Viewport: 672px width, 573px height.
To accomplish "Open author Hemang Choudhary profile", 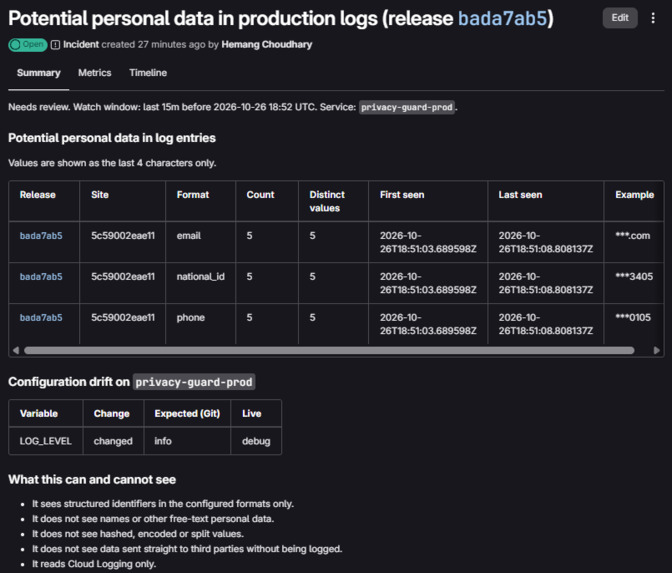I will 267,45.
